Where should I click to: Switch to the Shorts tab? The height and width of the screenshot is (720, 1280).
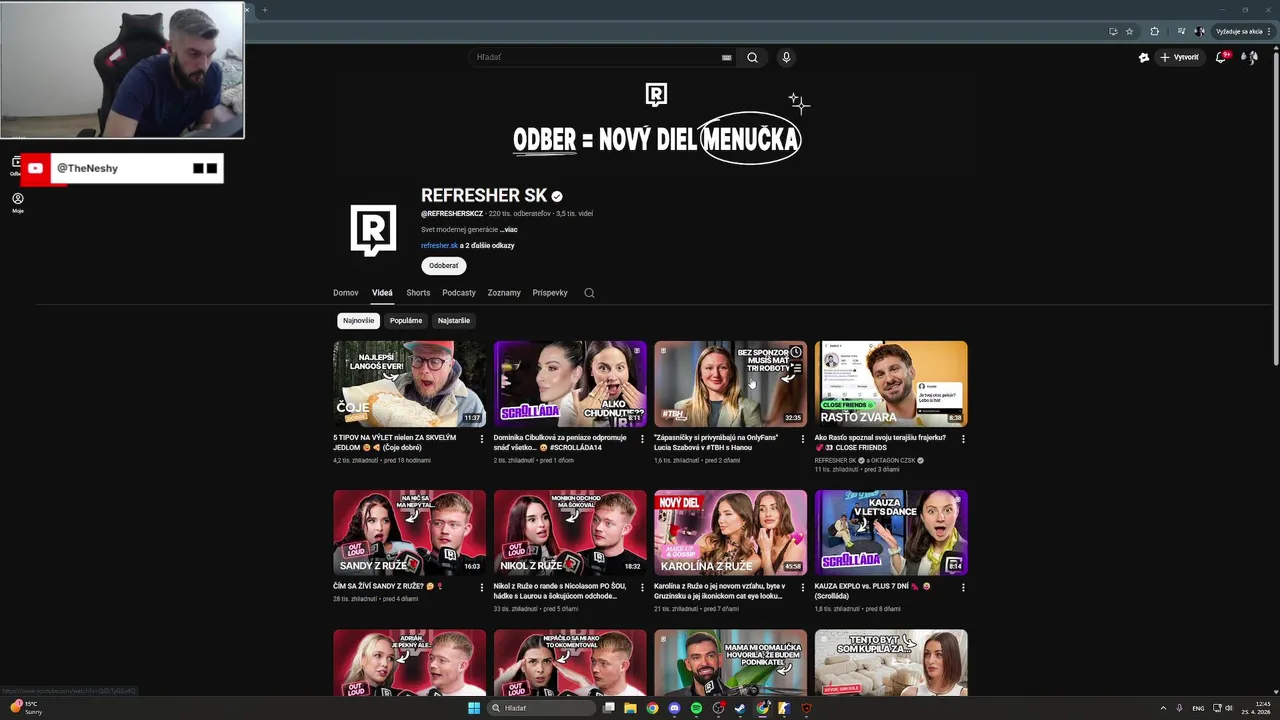[x=418, y=293]
